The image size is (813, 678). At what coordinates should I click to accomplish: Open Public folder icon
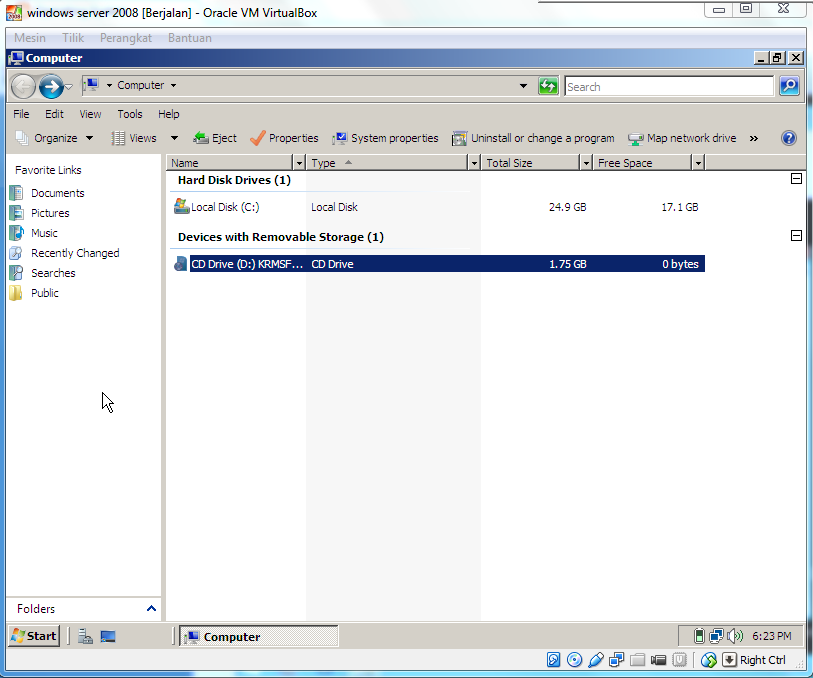point(16,293)
